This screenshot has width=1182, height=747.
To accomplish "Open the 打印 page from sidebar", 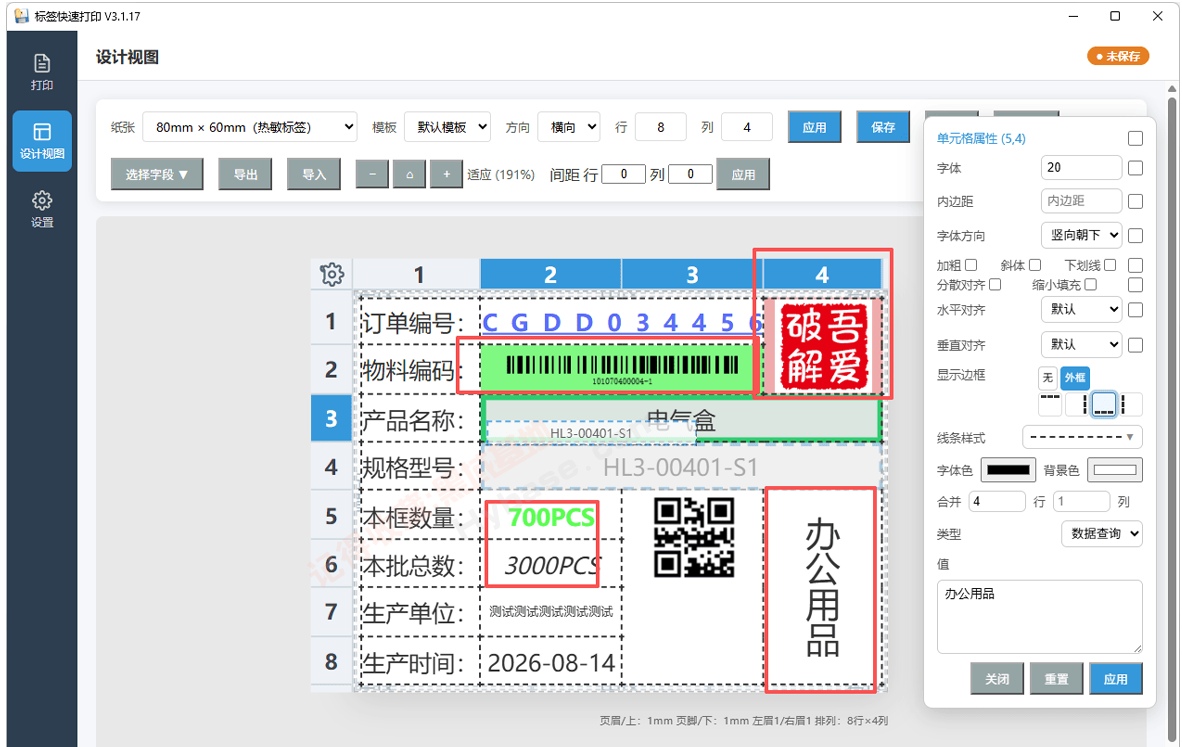I will (42, 72).
